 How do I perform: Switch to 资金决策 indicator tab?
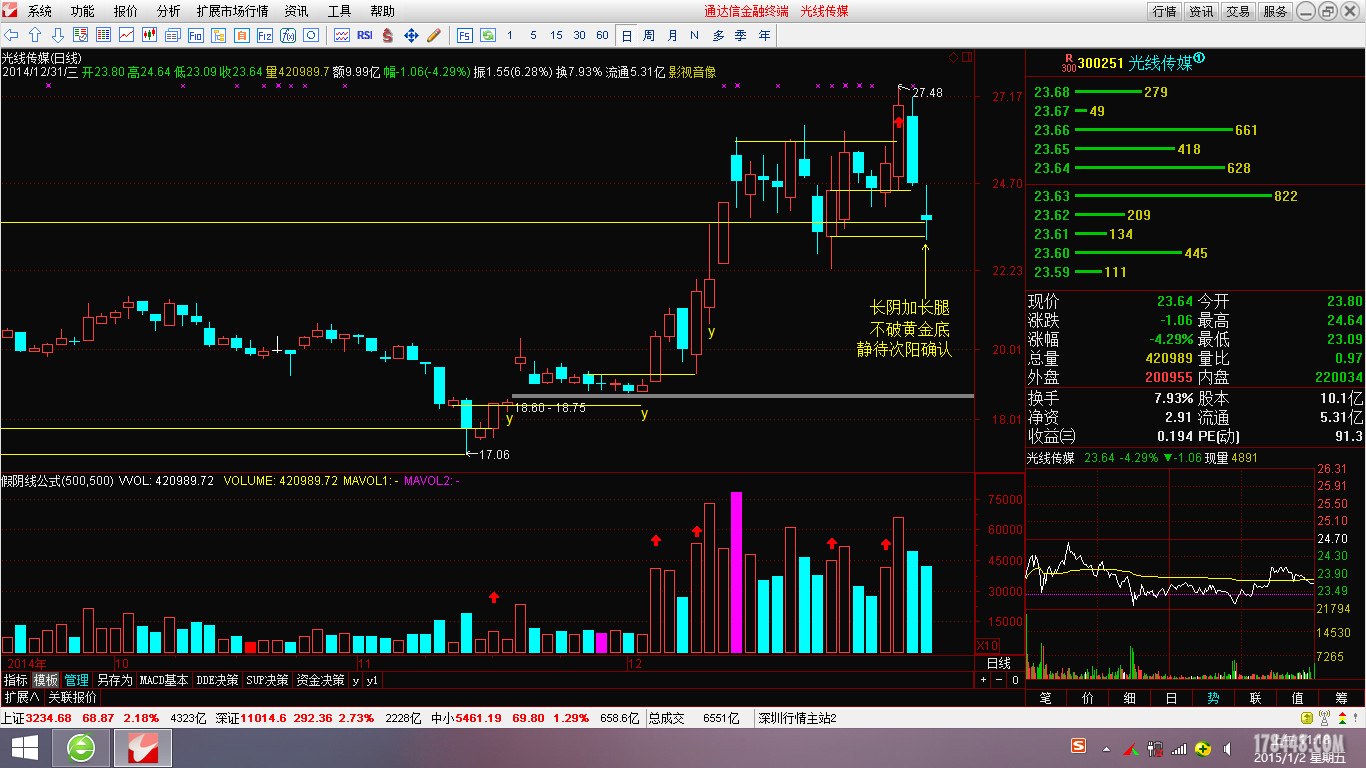coord(320,680)
